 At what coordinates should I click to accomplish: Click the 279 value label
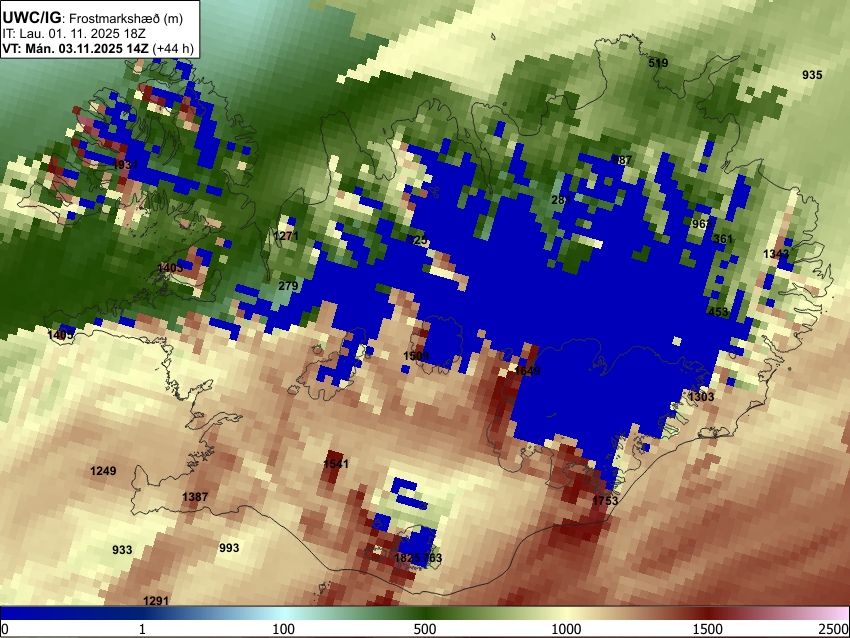288,286
